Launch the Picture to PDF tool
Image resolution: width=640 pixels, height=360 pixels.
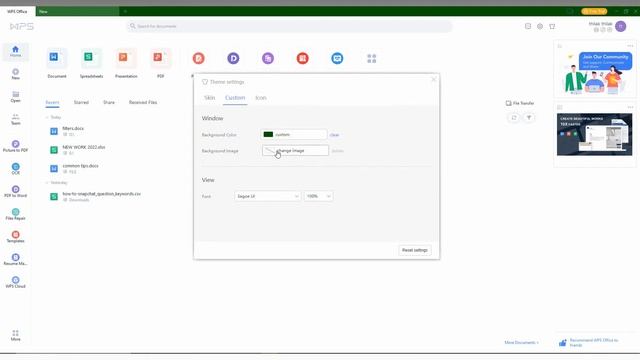click(x=16, y=146)
